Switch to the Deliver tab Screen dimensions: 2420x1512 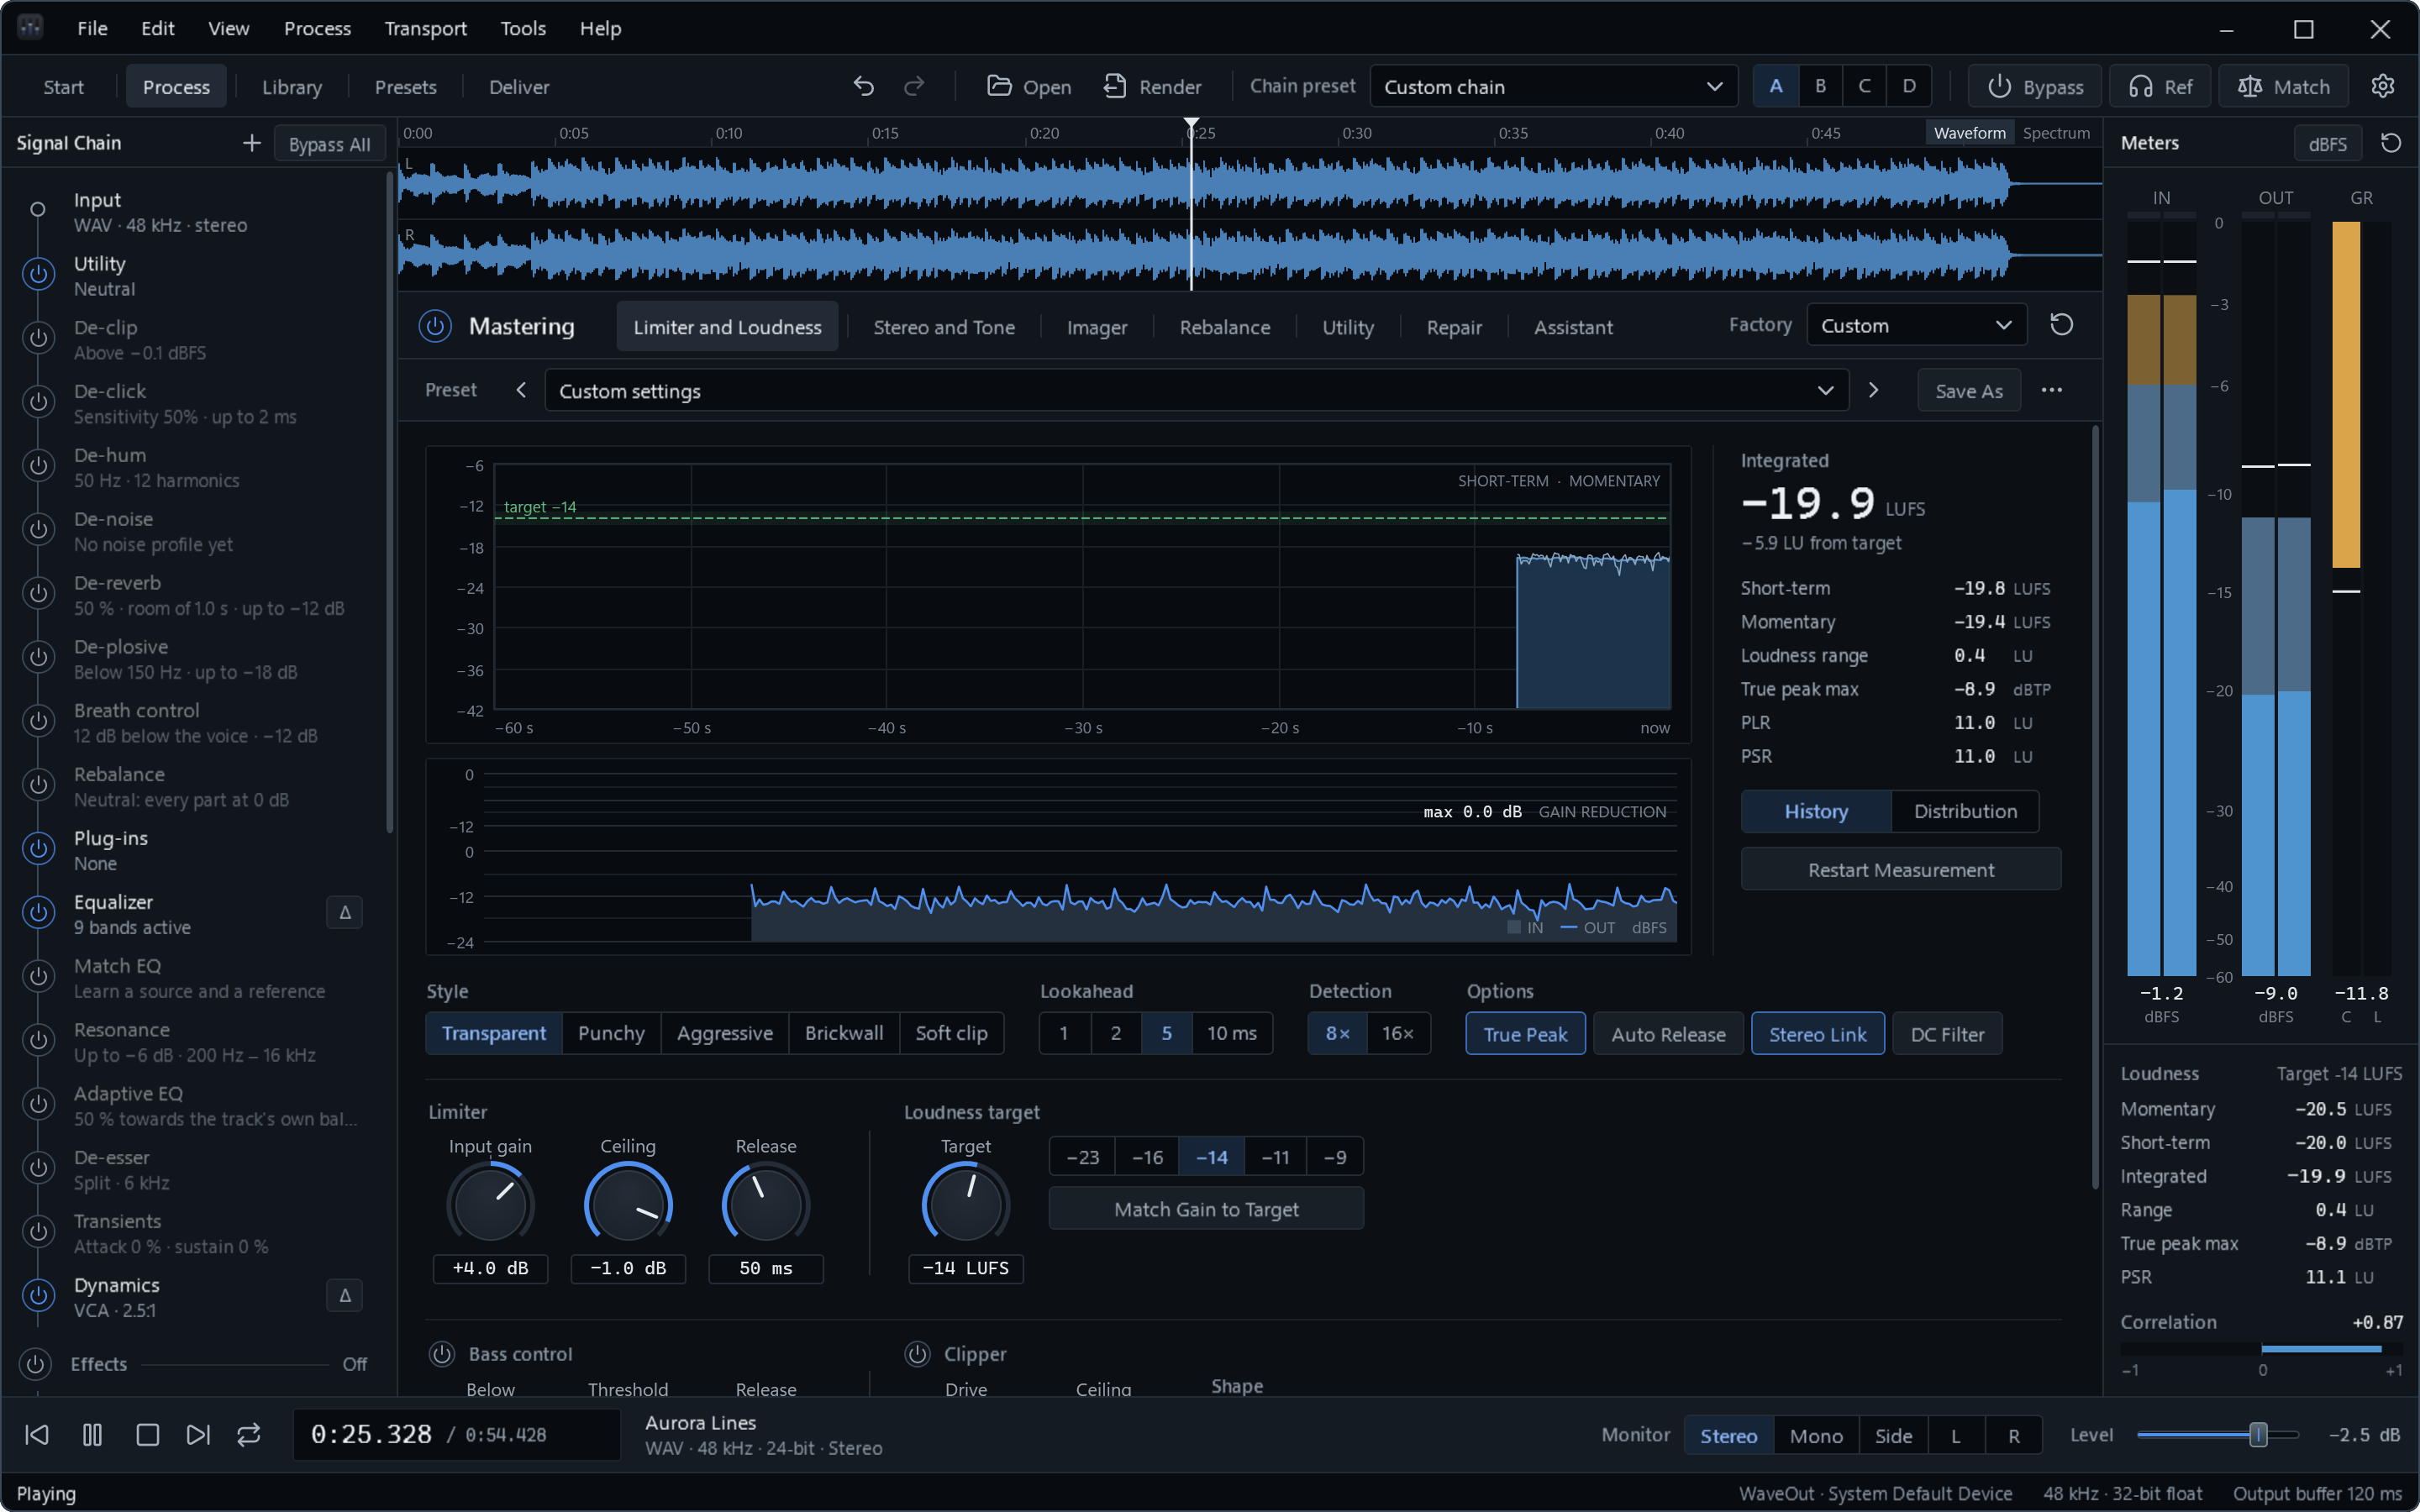click(x=519, y=87)
